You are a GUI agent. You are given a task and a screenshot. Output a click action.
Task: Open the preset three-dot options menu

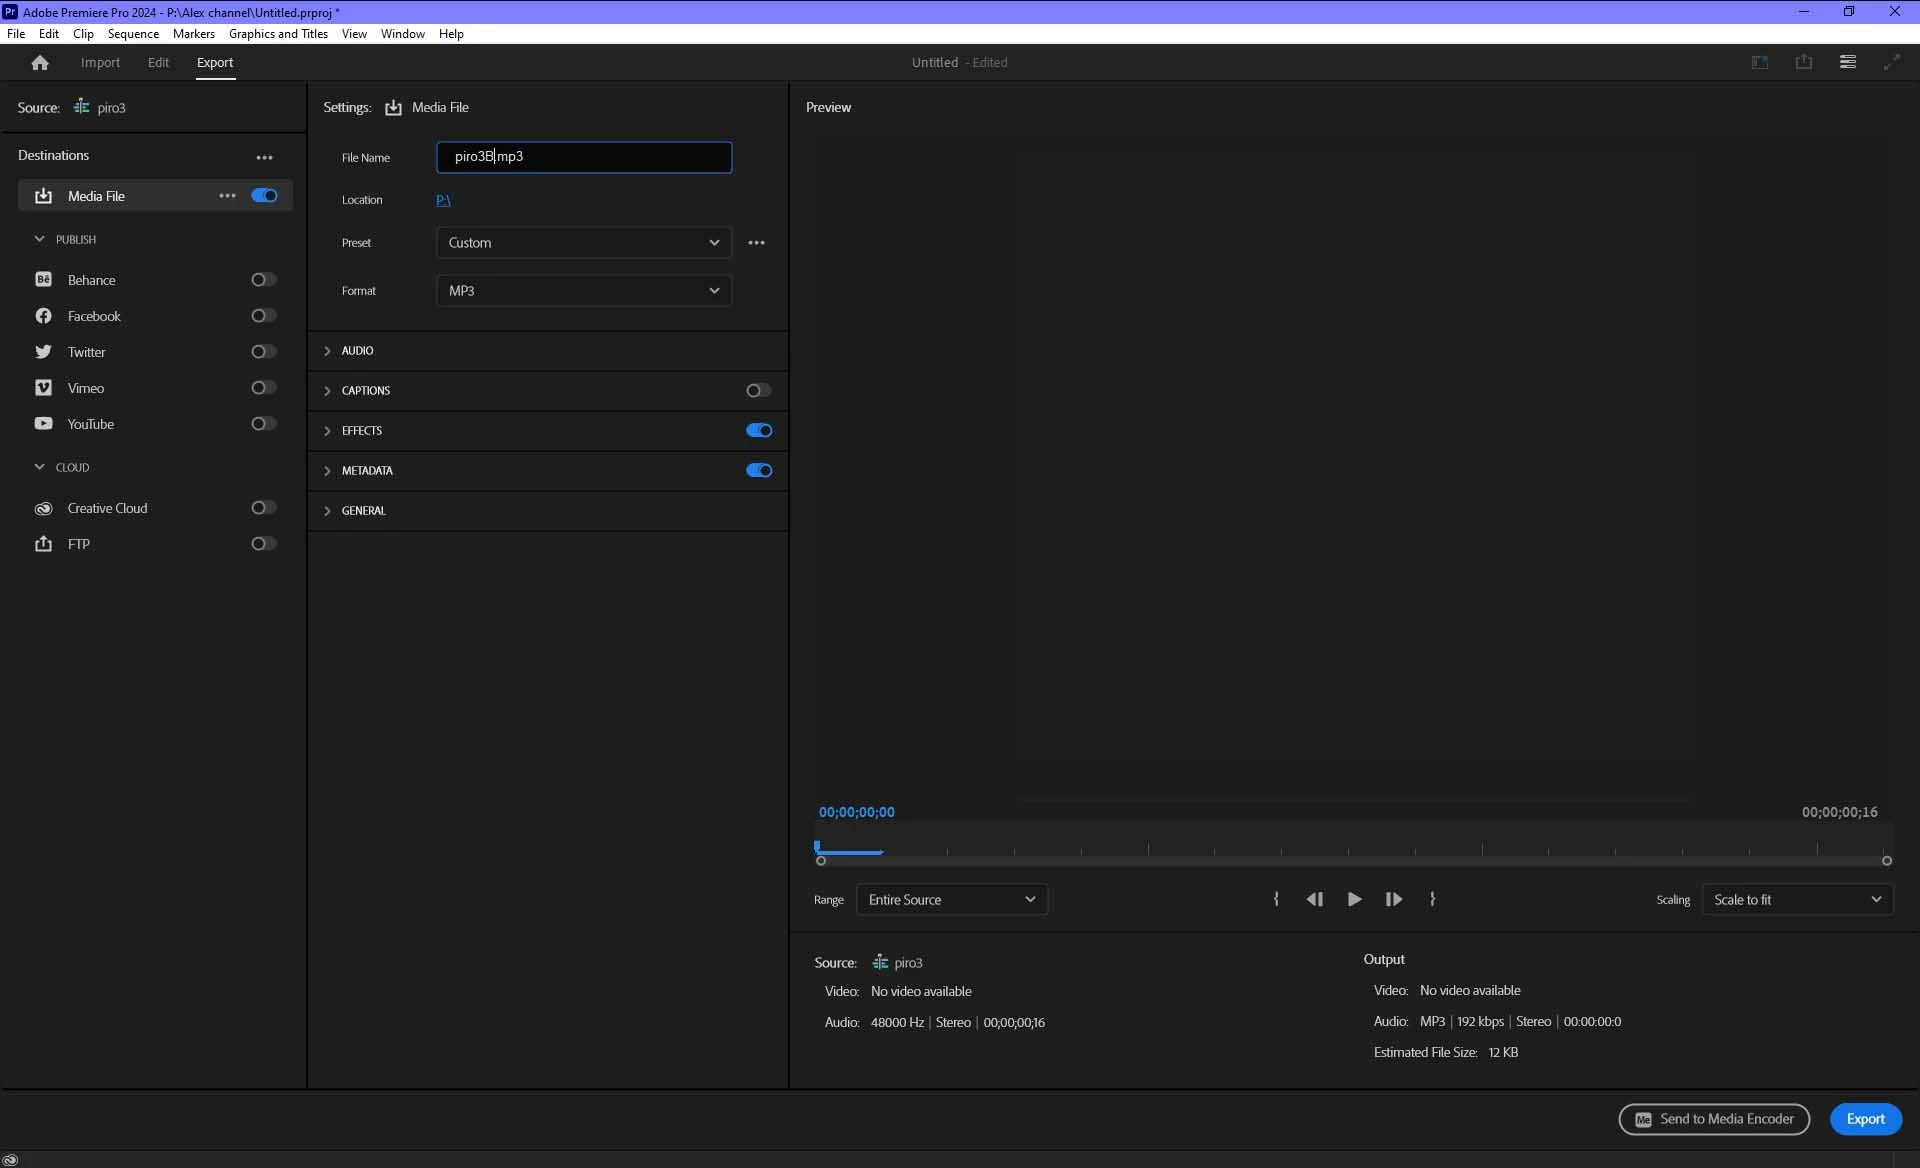756,243
